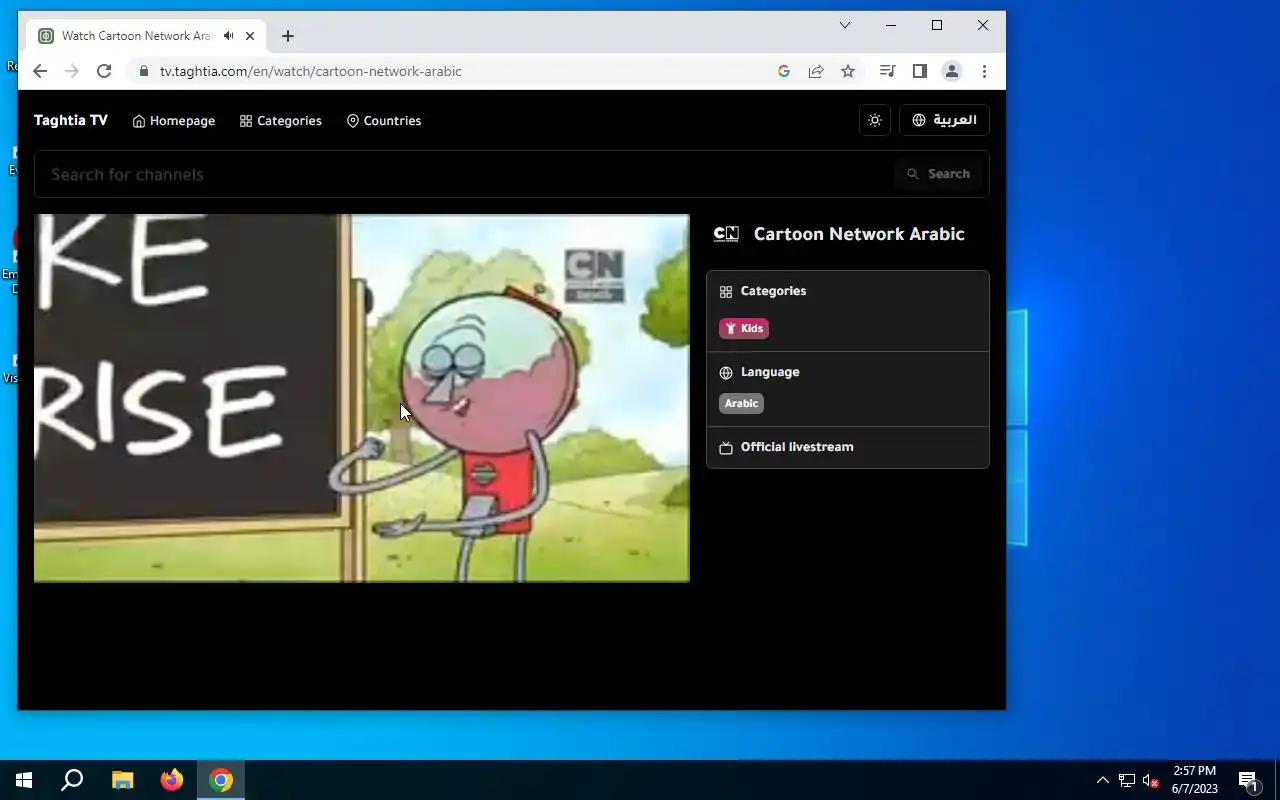
Task: Click the muted volume tray icon
Action: tap(1151, 780)
